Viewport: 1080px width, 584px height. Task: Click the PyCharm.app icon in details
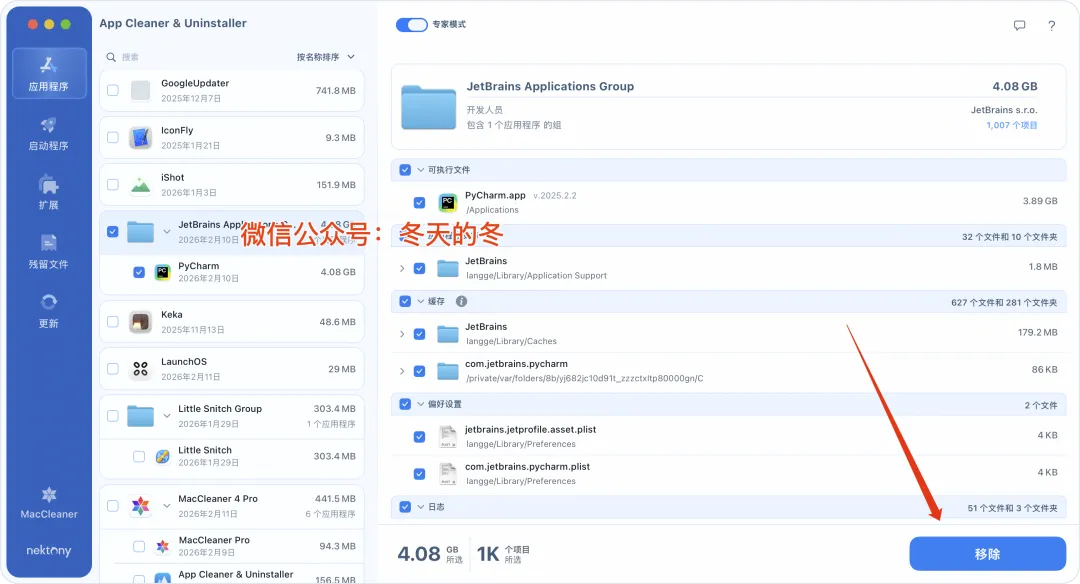448,202
